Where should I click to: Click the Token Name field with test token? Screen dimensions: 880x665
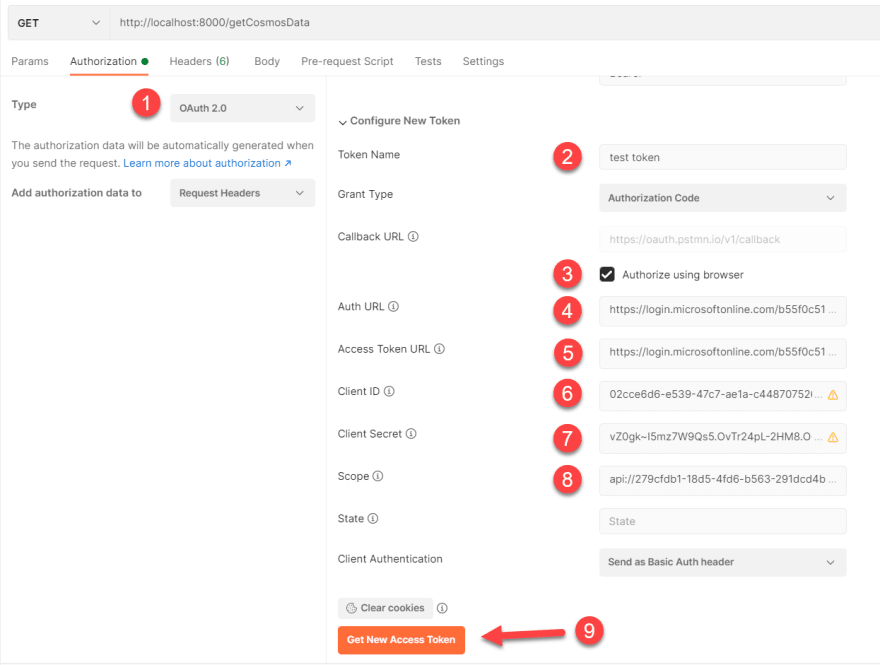click(x=722, y=157)
